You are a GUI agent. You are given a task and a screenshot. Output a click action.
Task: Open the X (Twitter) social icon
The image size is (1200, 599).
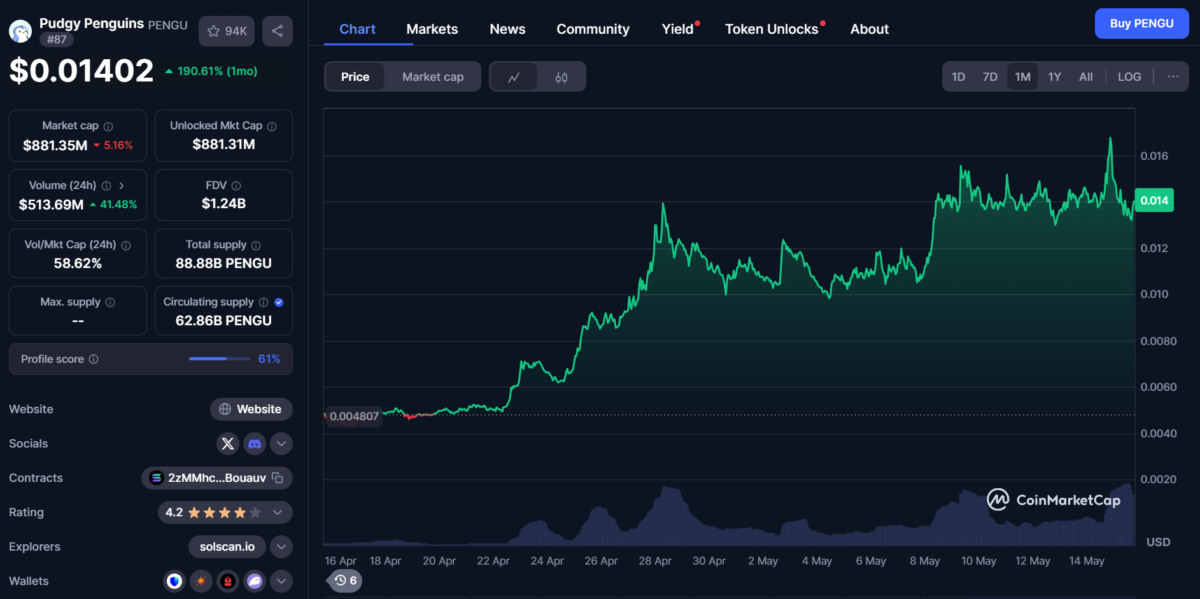228,443
